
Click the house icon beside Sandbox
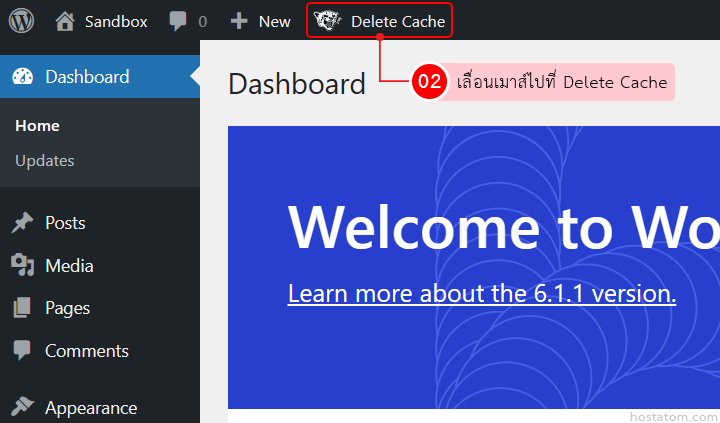(x=65, y=20)
